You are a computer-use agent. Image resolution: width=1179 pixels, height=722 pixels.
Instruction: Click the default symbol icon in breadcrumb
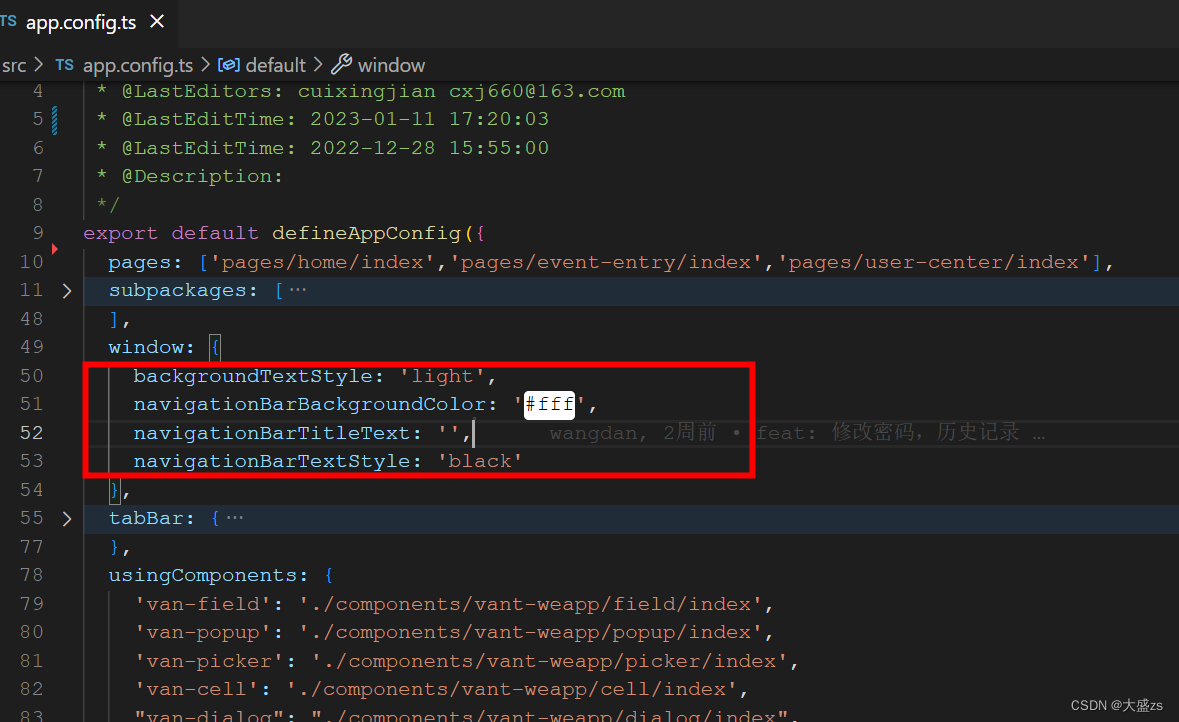(x=229, y=65)
